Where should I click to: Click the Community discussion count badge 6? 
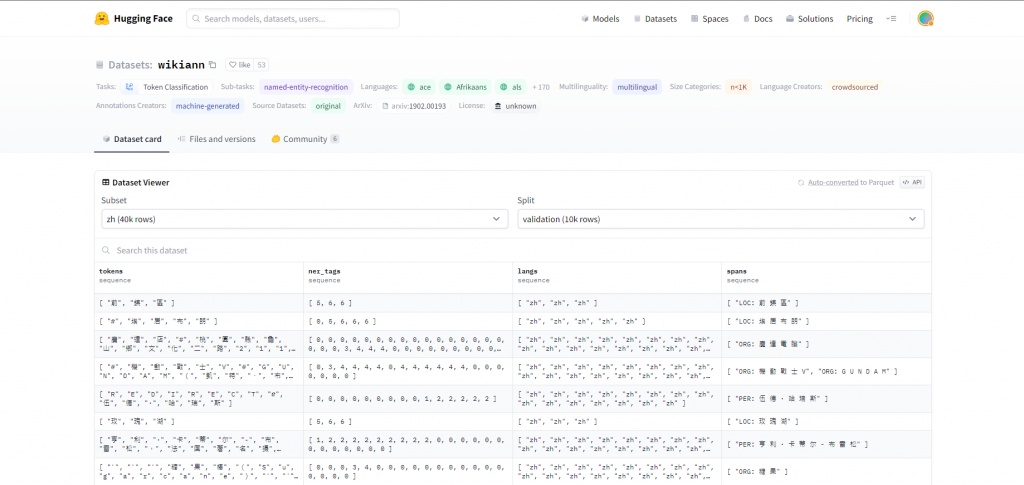(334, 139)
